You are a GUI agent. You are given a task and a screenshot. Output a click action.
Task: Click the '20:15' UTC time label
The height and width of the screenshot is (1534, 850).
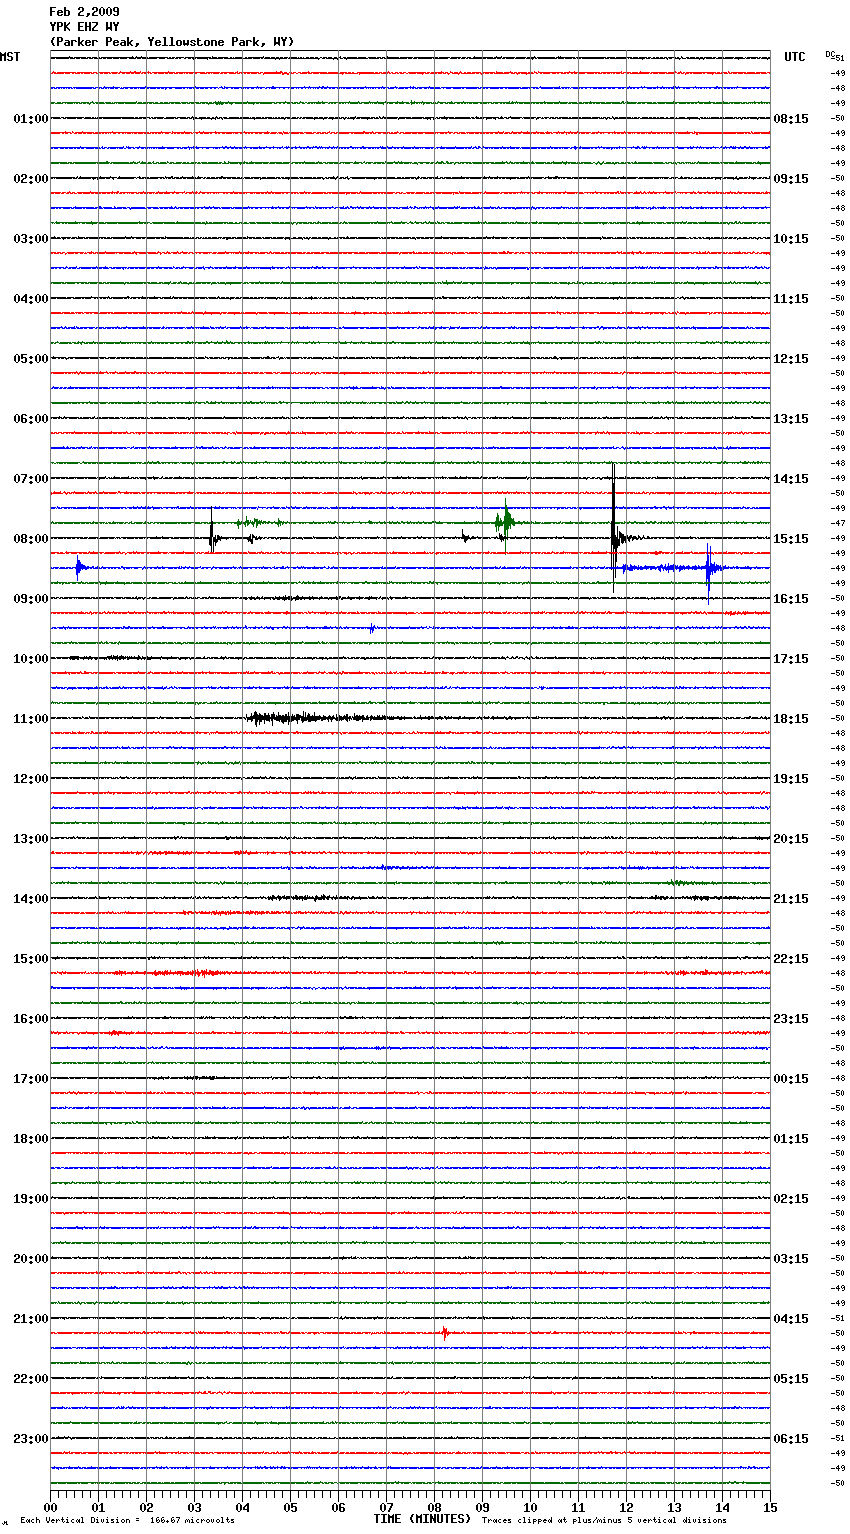[x=791, y=839]
